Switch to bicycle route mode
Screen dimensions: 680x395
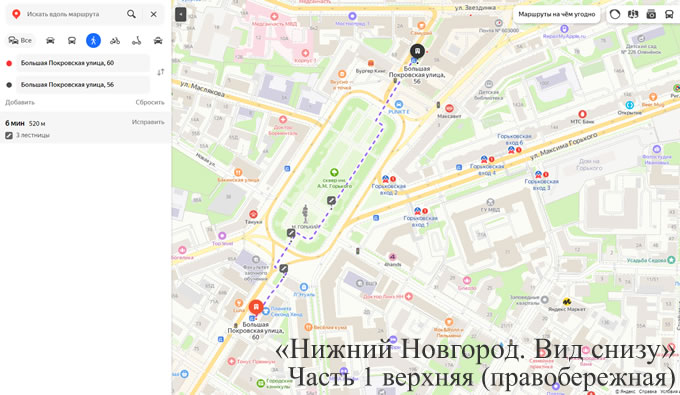click(x=115, y=40)
